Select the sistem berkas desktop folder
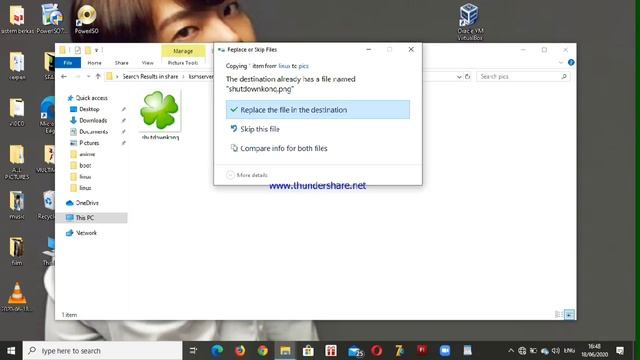Viewport: 640px width, 360px height. (17, 19)
